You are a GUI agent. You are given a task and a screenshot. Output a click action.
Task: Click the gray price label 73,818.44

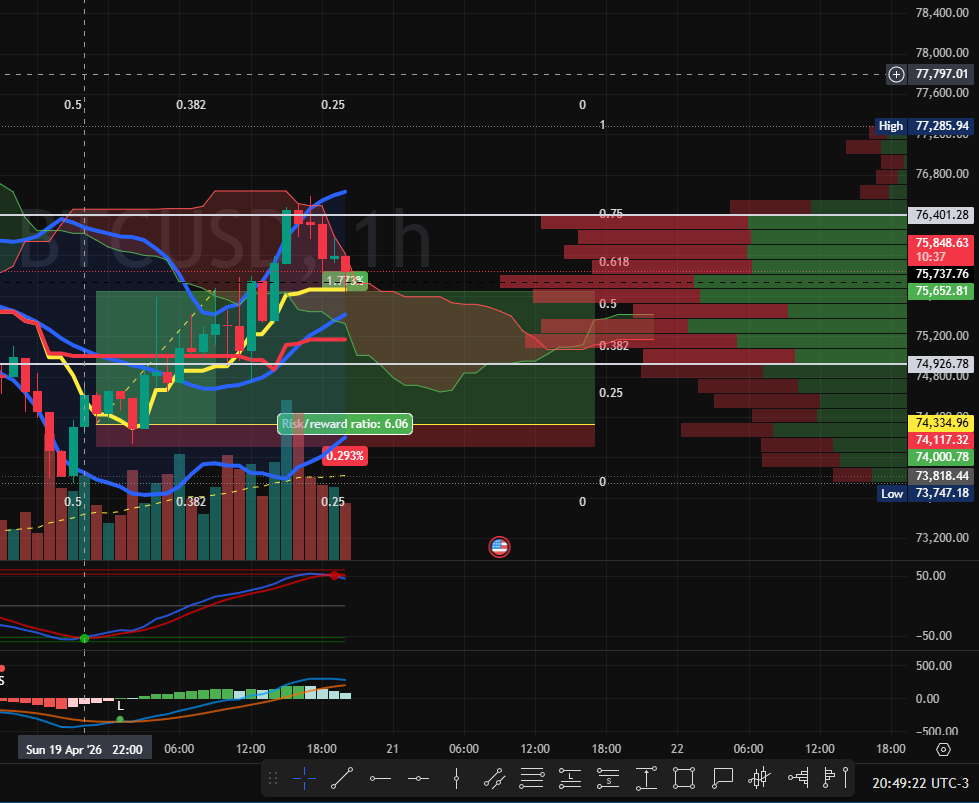[x=941, y=476]
